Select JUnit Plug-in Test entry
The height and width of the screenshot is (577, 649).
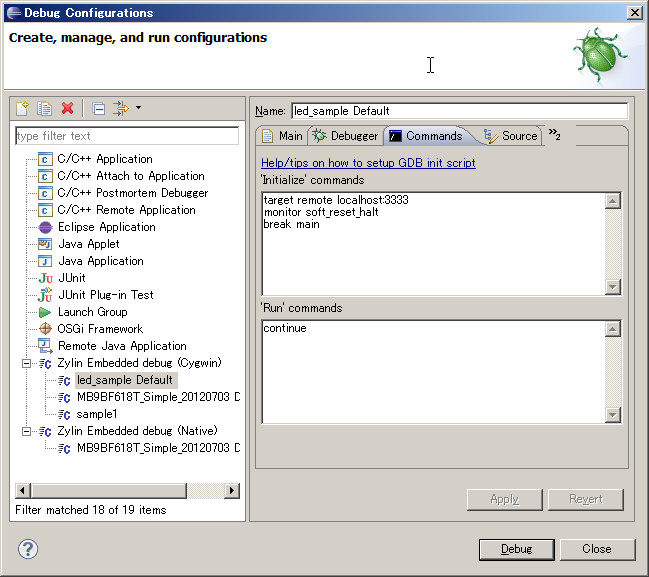106,295
